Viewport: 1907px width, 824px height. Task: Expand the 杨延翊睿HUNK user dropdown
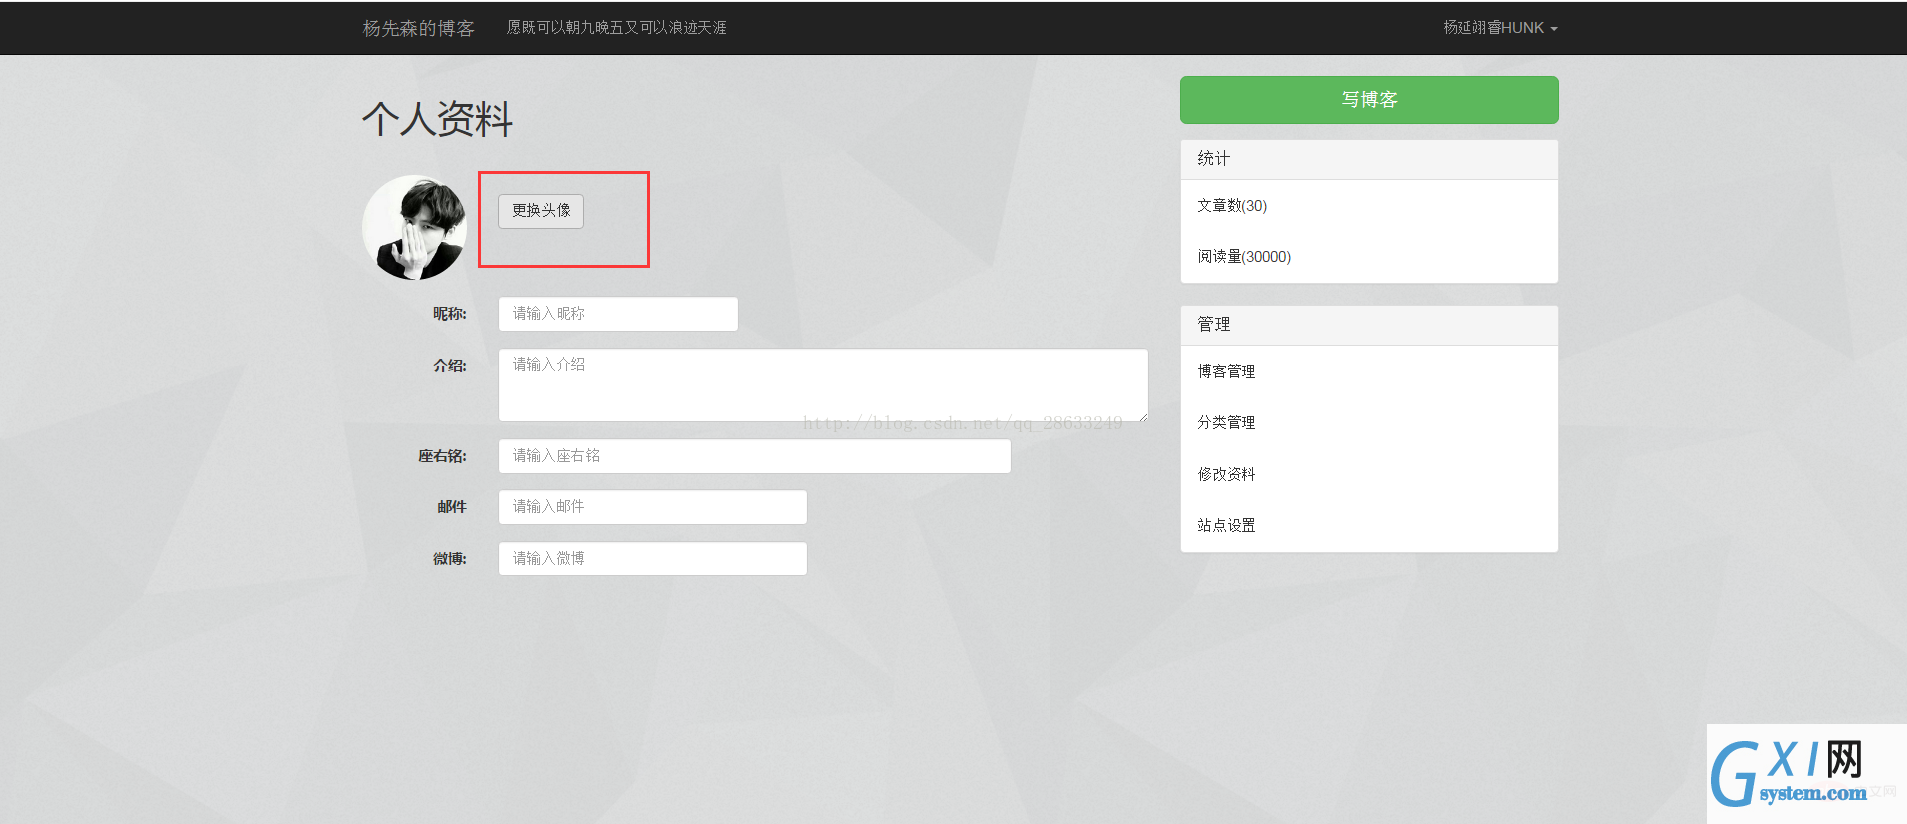[1500, 28]
